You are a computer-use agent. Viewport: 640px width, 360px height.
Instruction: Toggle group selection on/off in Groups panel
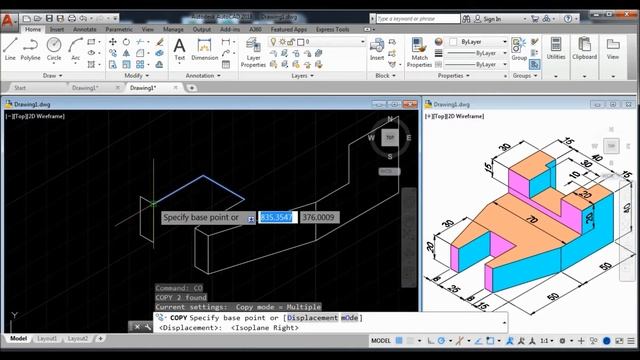tap(534, 64)
